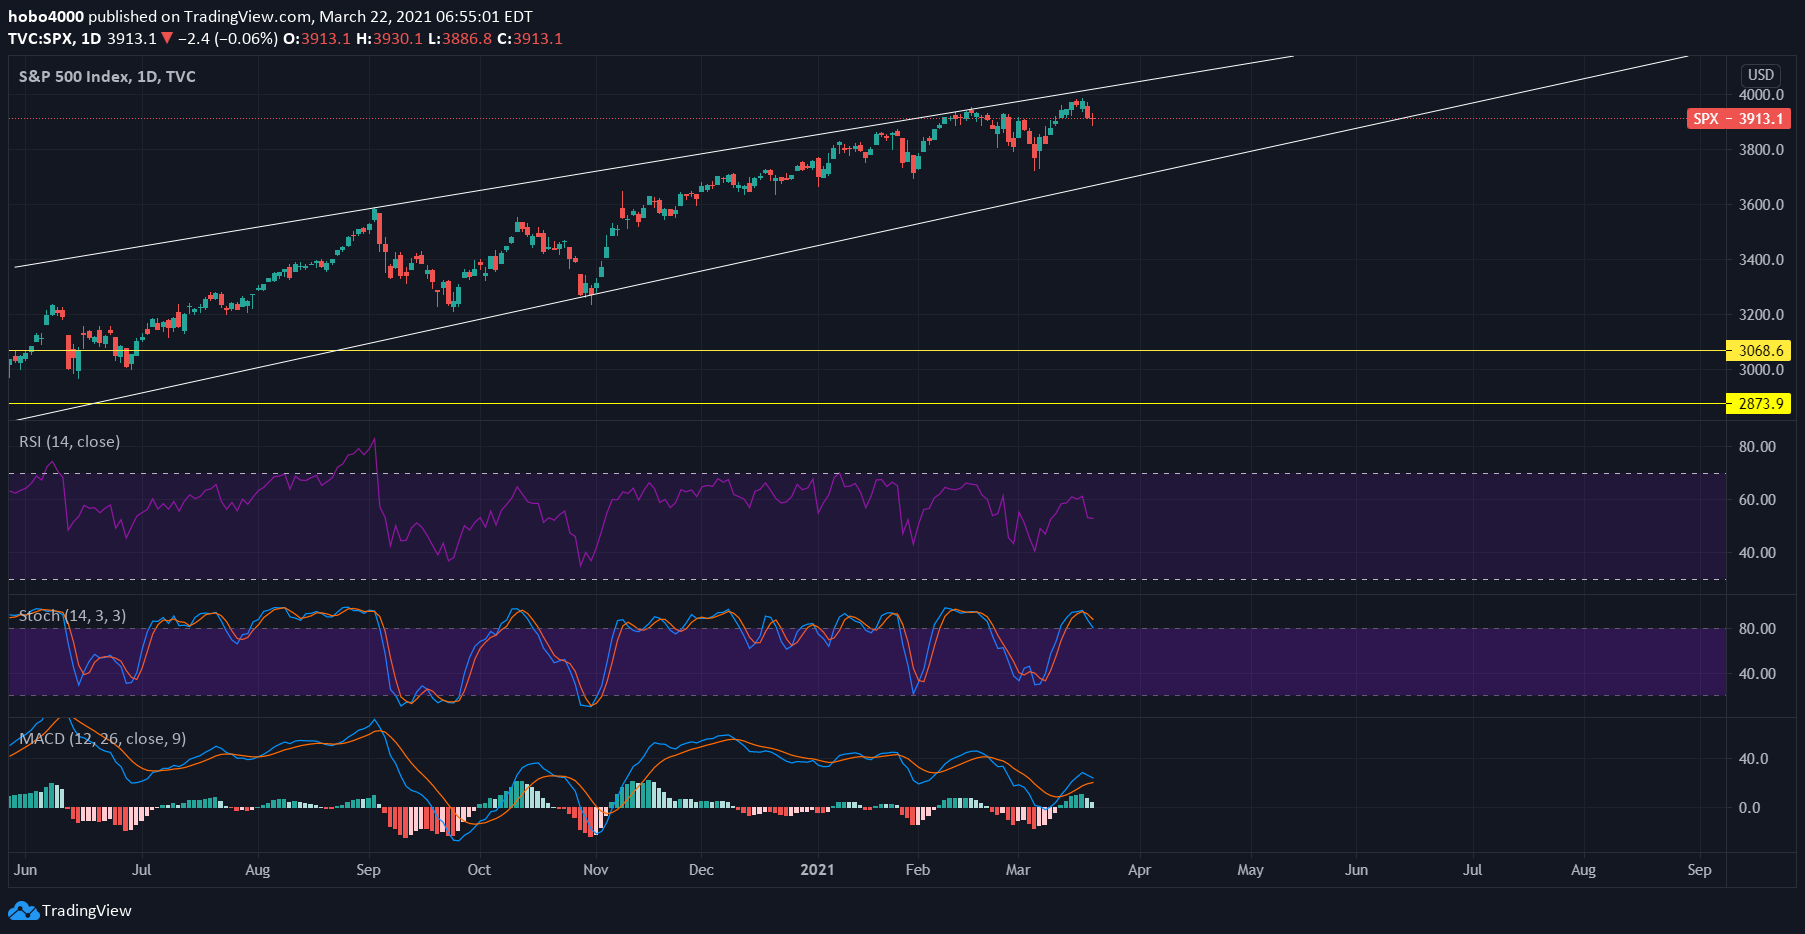Click the Stoch 40.00 axis label
The height and width of the screenshot is (934, 1805).
pyautogui.click(x=1757, y=674)
